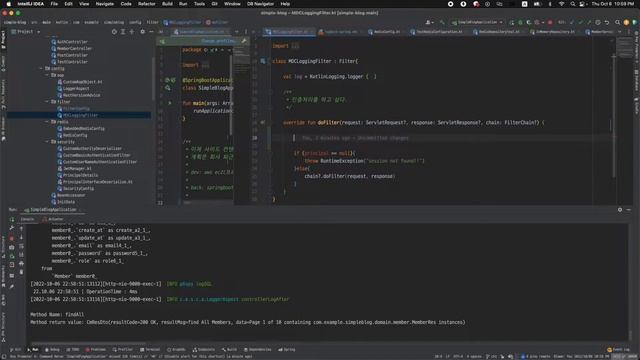This screenshot has height=360, width=640.
Task: Toggle soft-wrap in console toolbar
Action: 21,246
